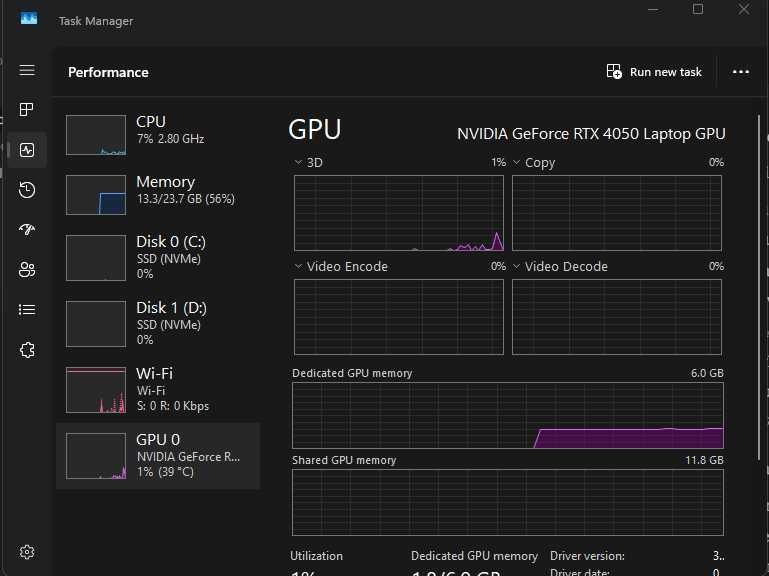The width and height of the screenshot is (769, 576).
Task: Click the Performance page title
Action: tap(108, 73)
